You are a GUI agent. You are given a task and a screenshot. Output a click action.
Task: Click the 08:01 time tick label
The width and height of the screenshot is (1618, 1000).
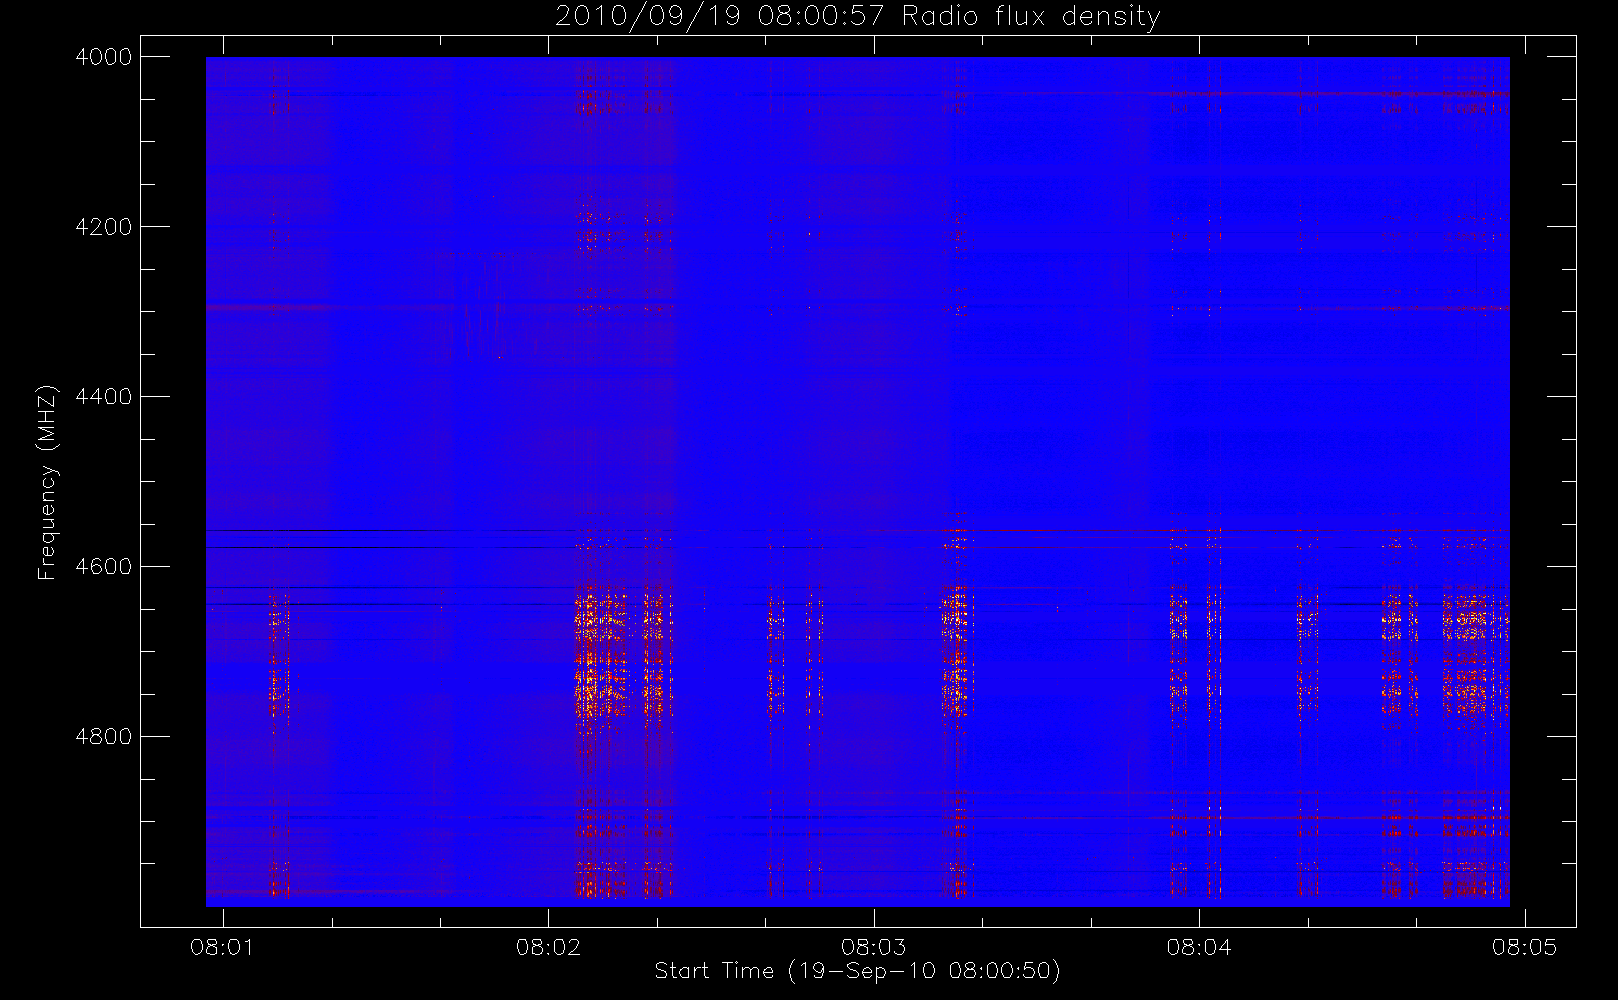point(222,947)
